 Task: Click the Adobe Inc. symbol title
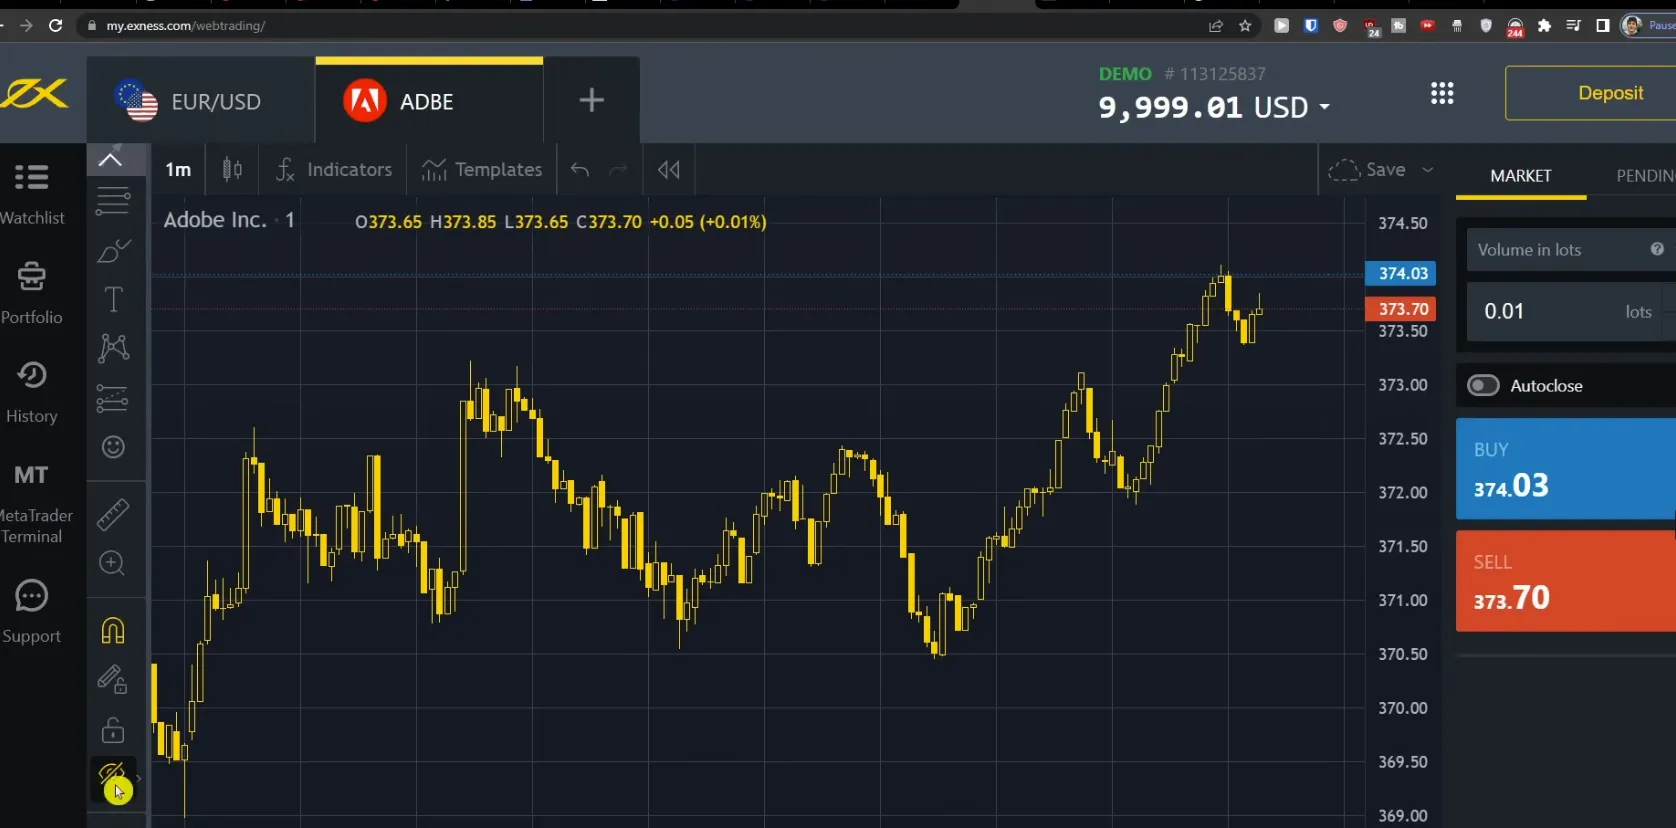215,220
